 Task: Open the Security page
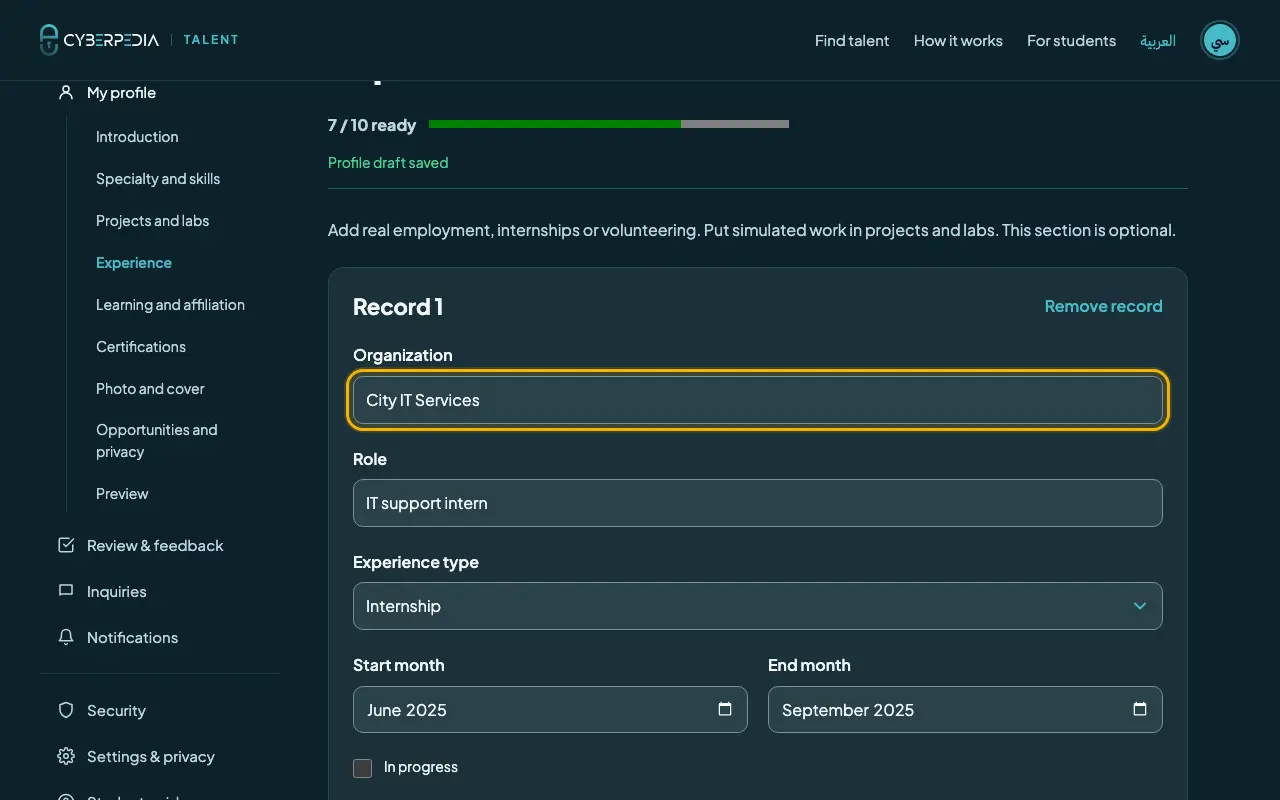click(116, 710)
